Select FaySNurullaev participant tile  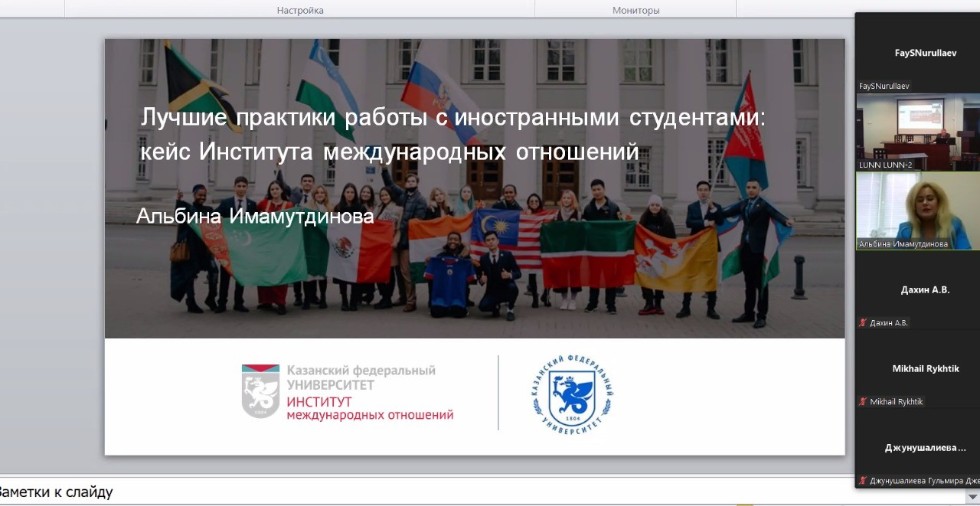pos(917,53)
